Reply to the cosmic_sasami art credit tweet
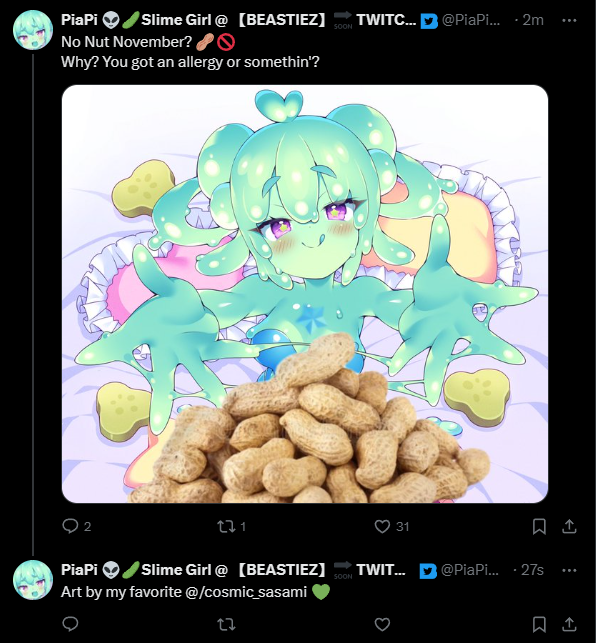This screenshot has height=643, width=596. click(x=70, y=624)
